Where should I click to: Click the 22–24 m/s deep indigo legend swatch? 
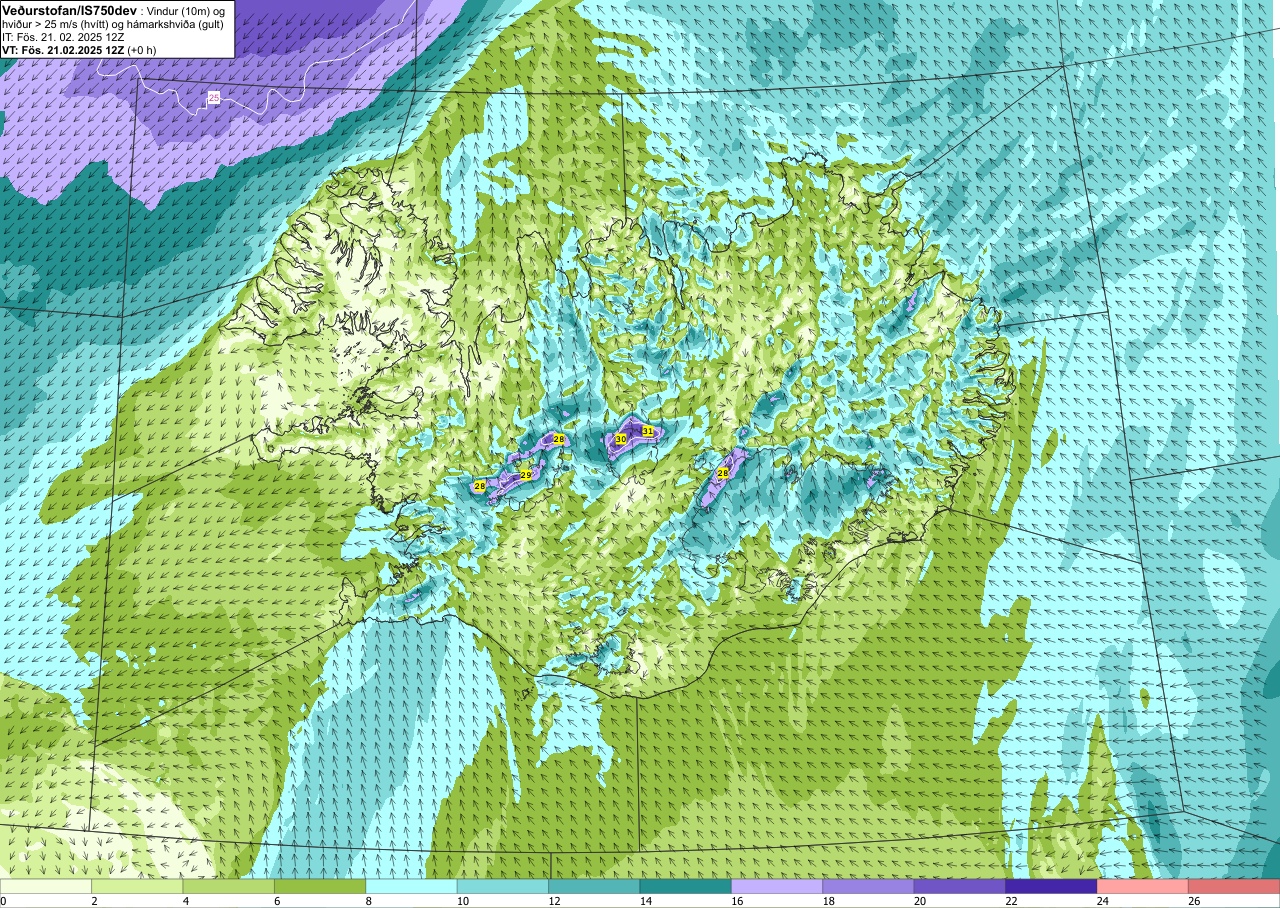click(x=1052, y=886)
